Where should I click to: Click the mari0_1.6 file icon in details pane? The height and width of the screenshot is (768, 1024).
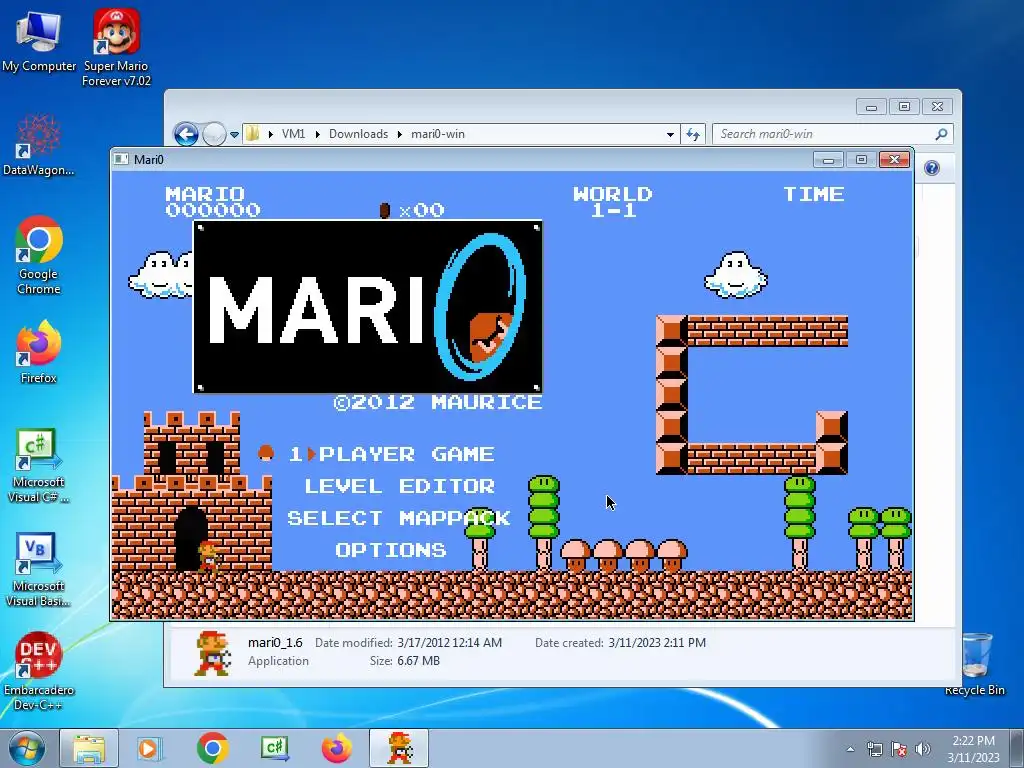tap(213, 652)
